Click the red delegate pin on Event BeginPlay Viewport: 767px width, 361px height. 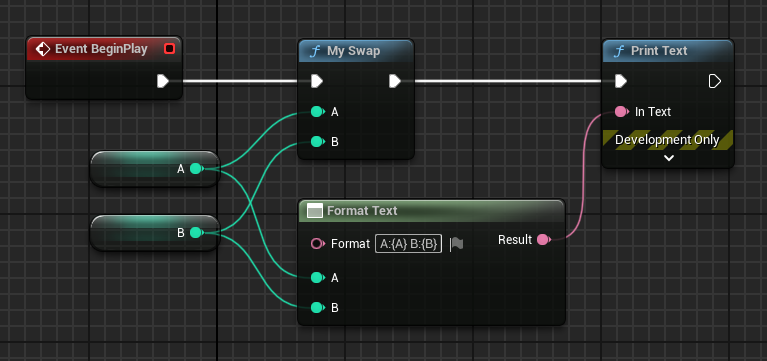pyautogui.click(x=169, y=49)
